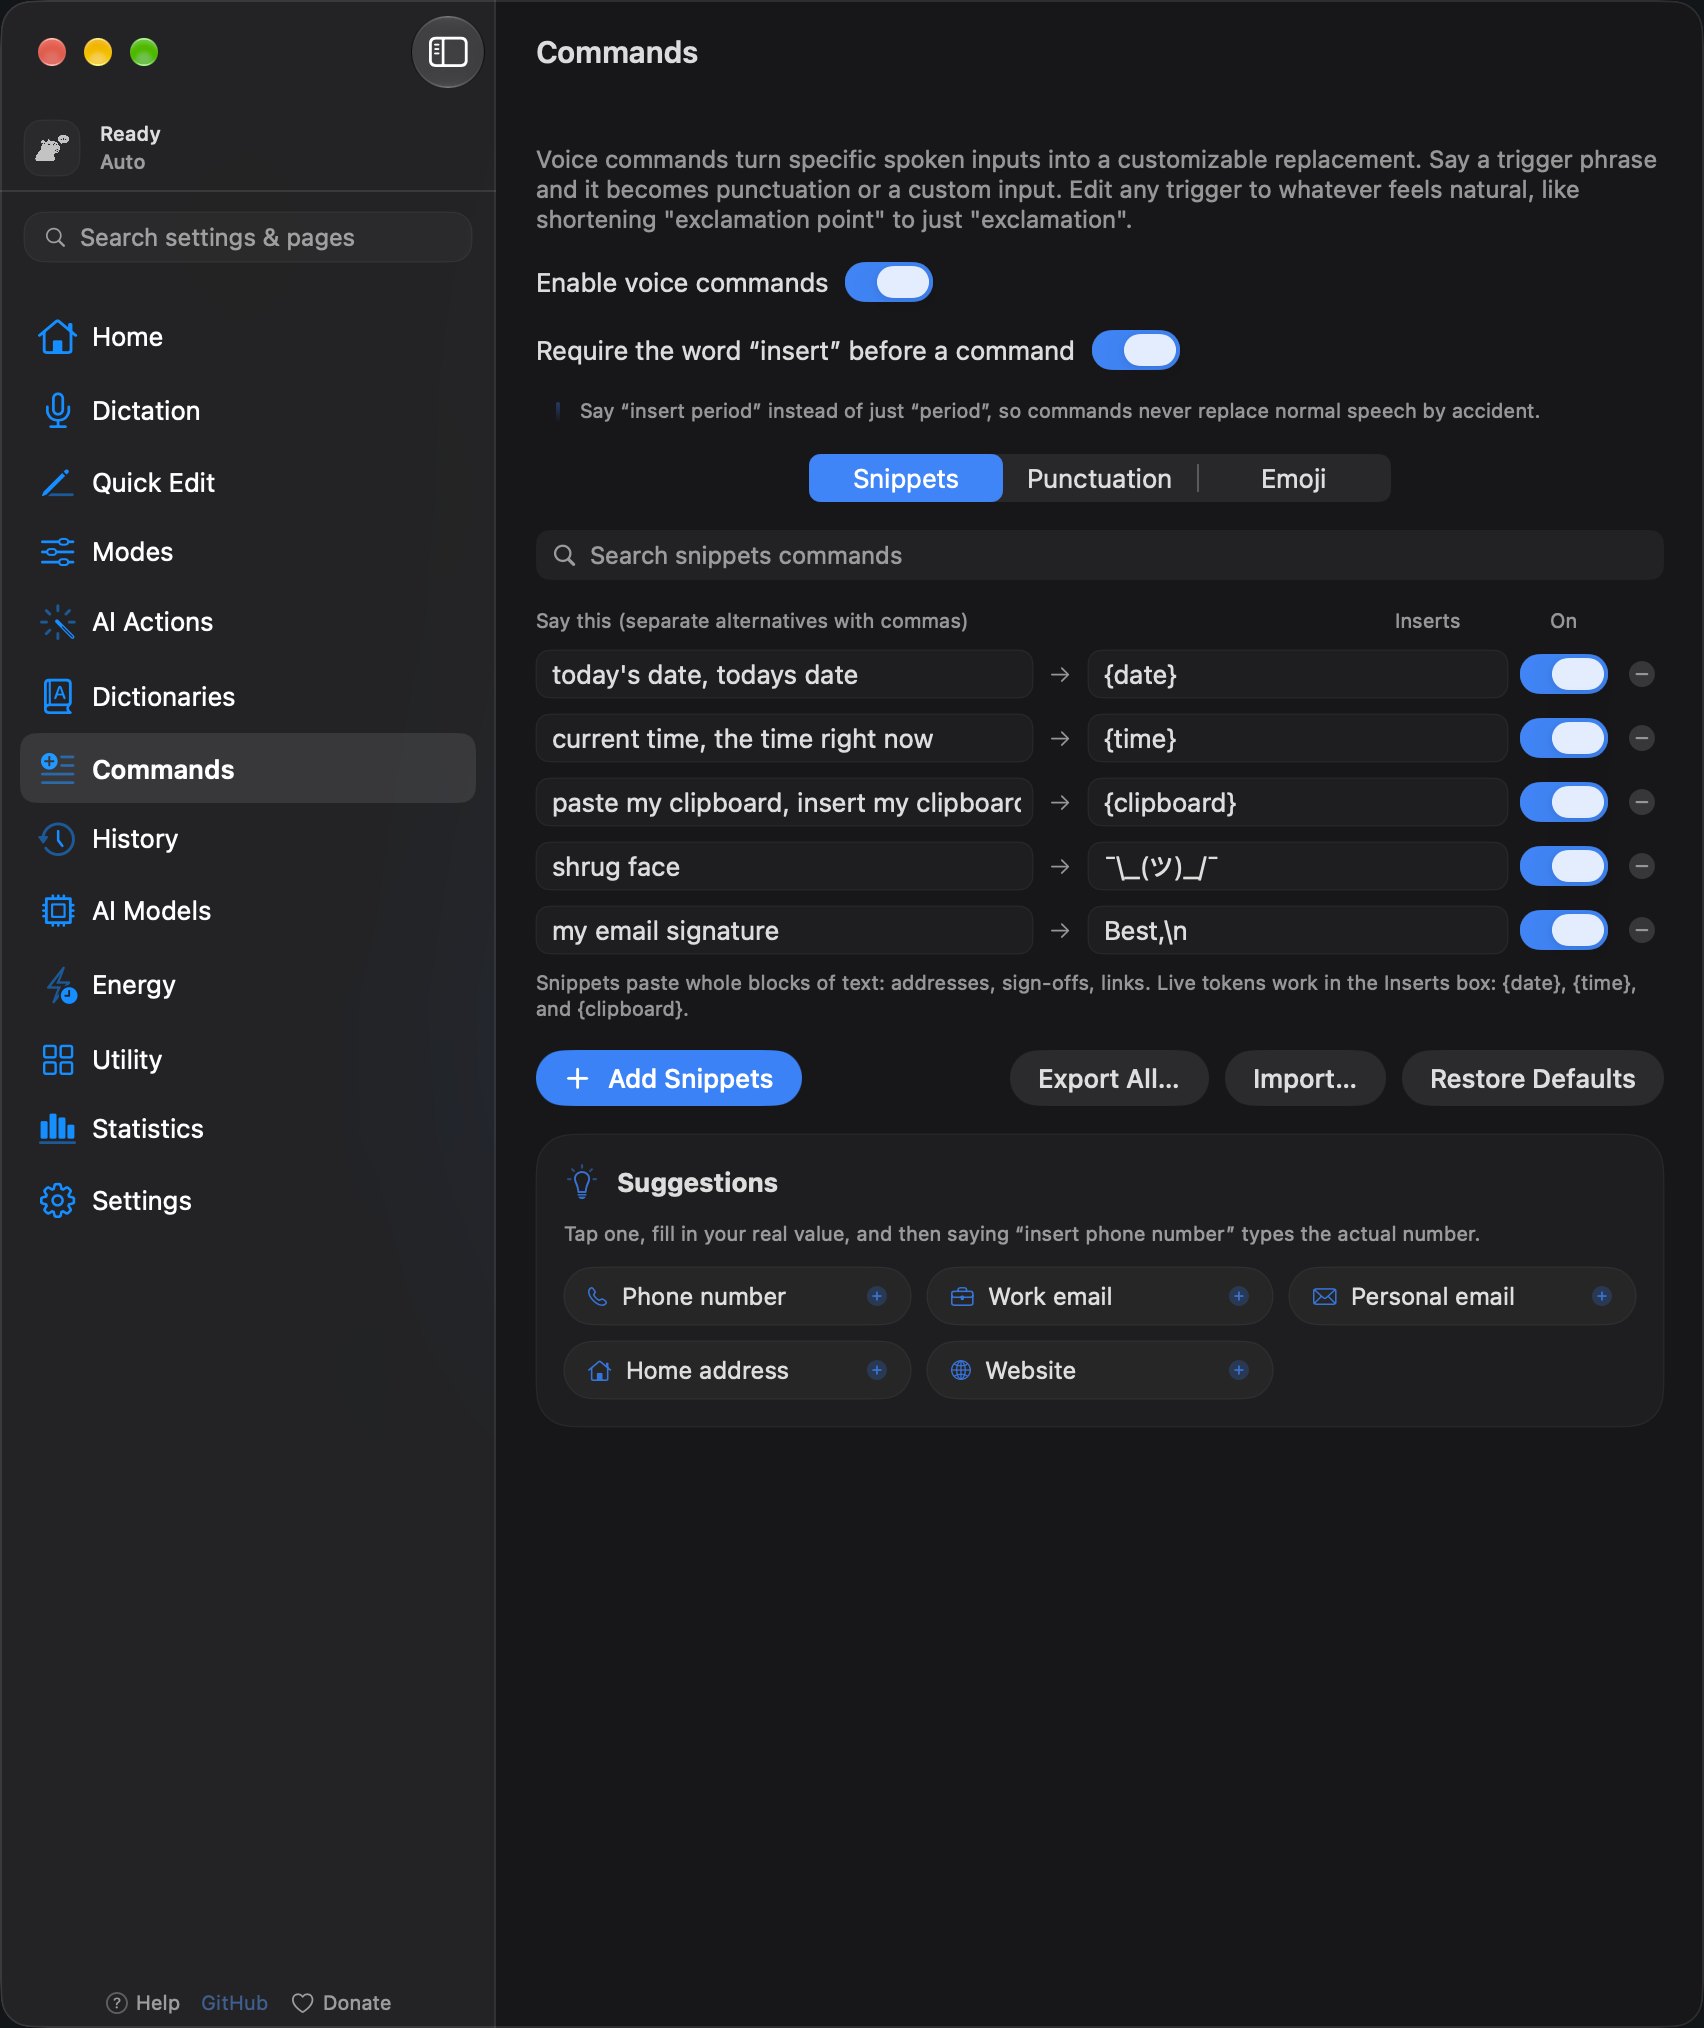Add the Home address suggestion
This screenshot has height=2028, width=1704.
(736, 1370)
